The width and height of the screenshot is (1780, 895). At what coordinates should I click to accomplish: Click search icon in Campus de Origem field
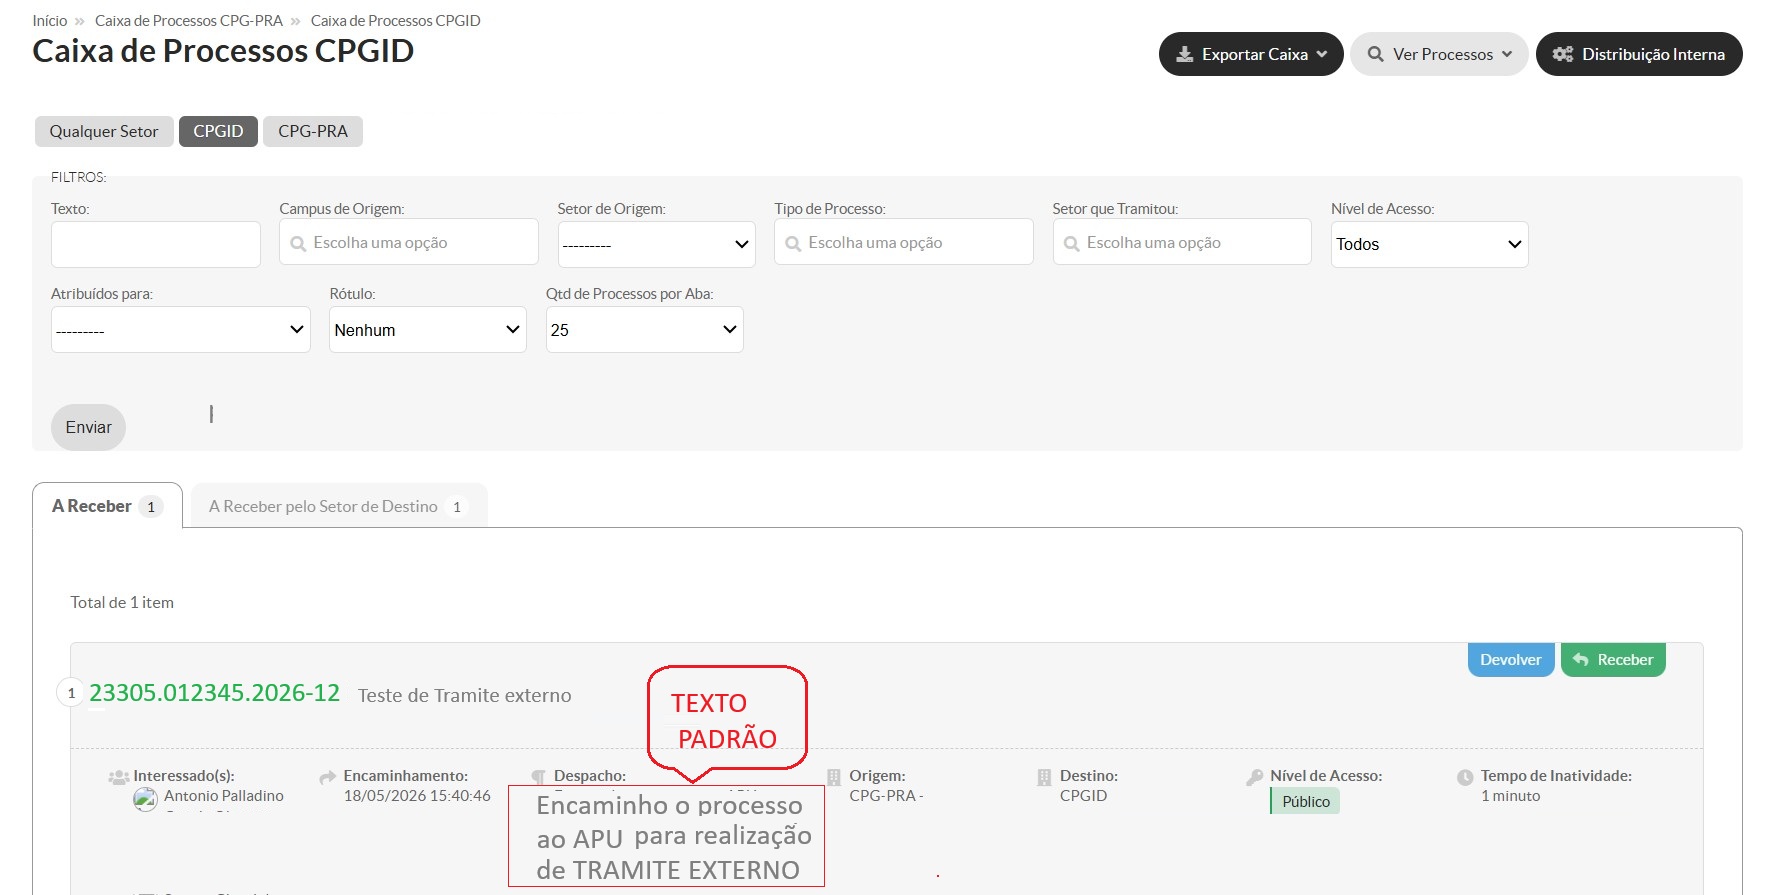(298, 243)
